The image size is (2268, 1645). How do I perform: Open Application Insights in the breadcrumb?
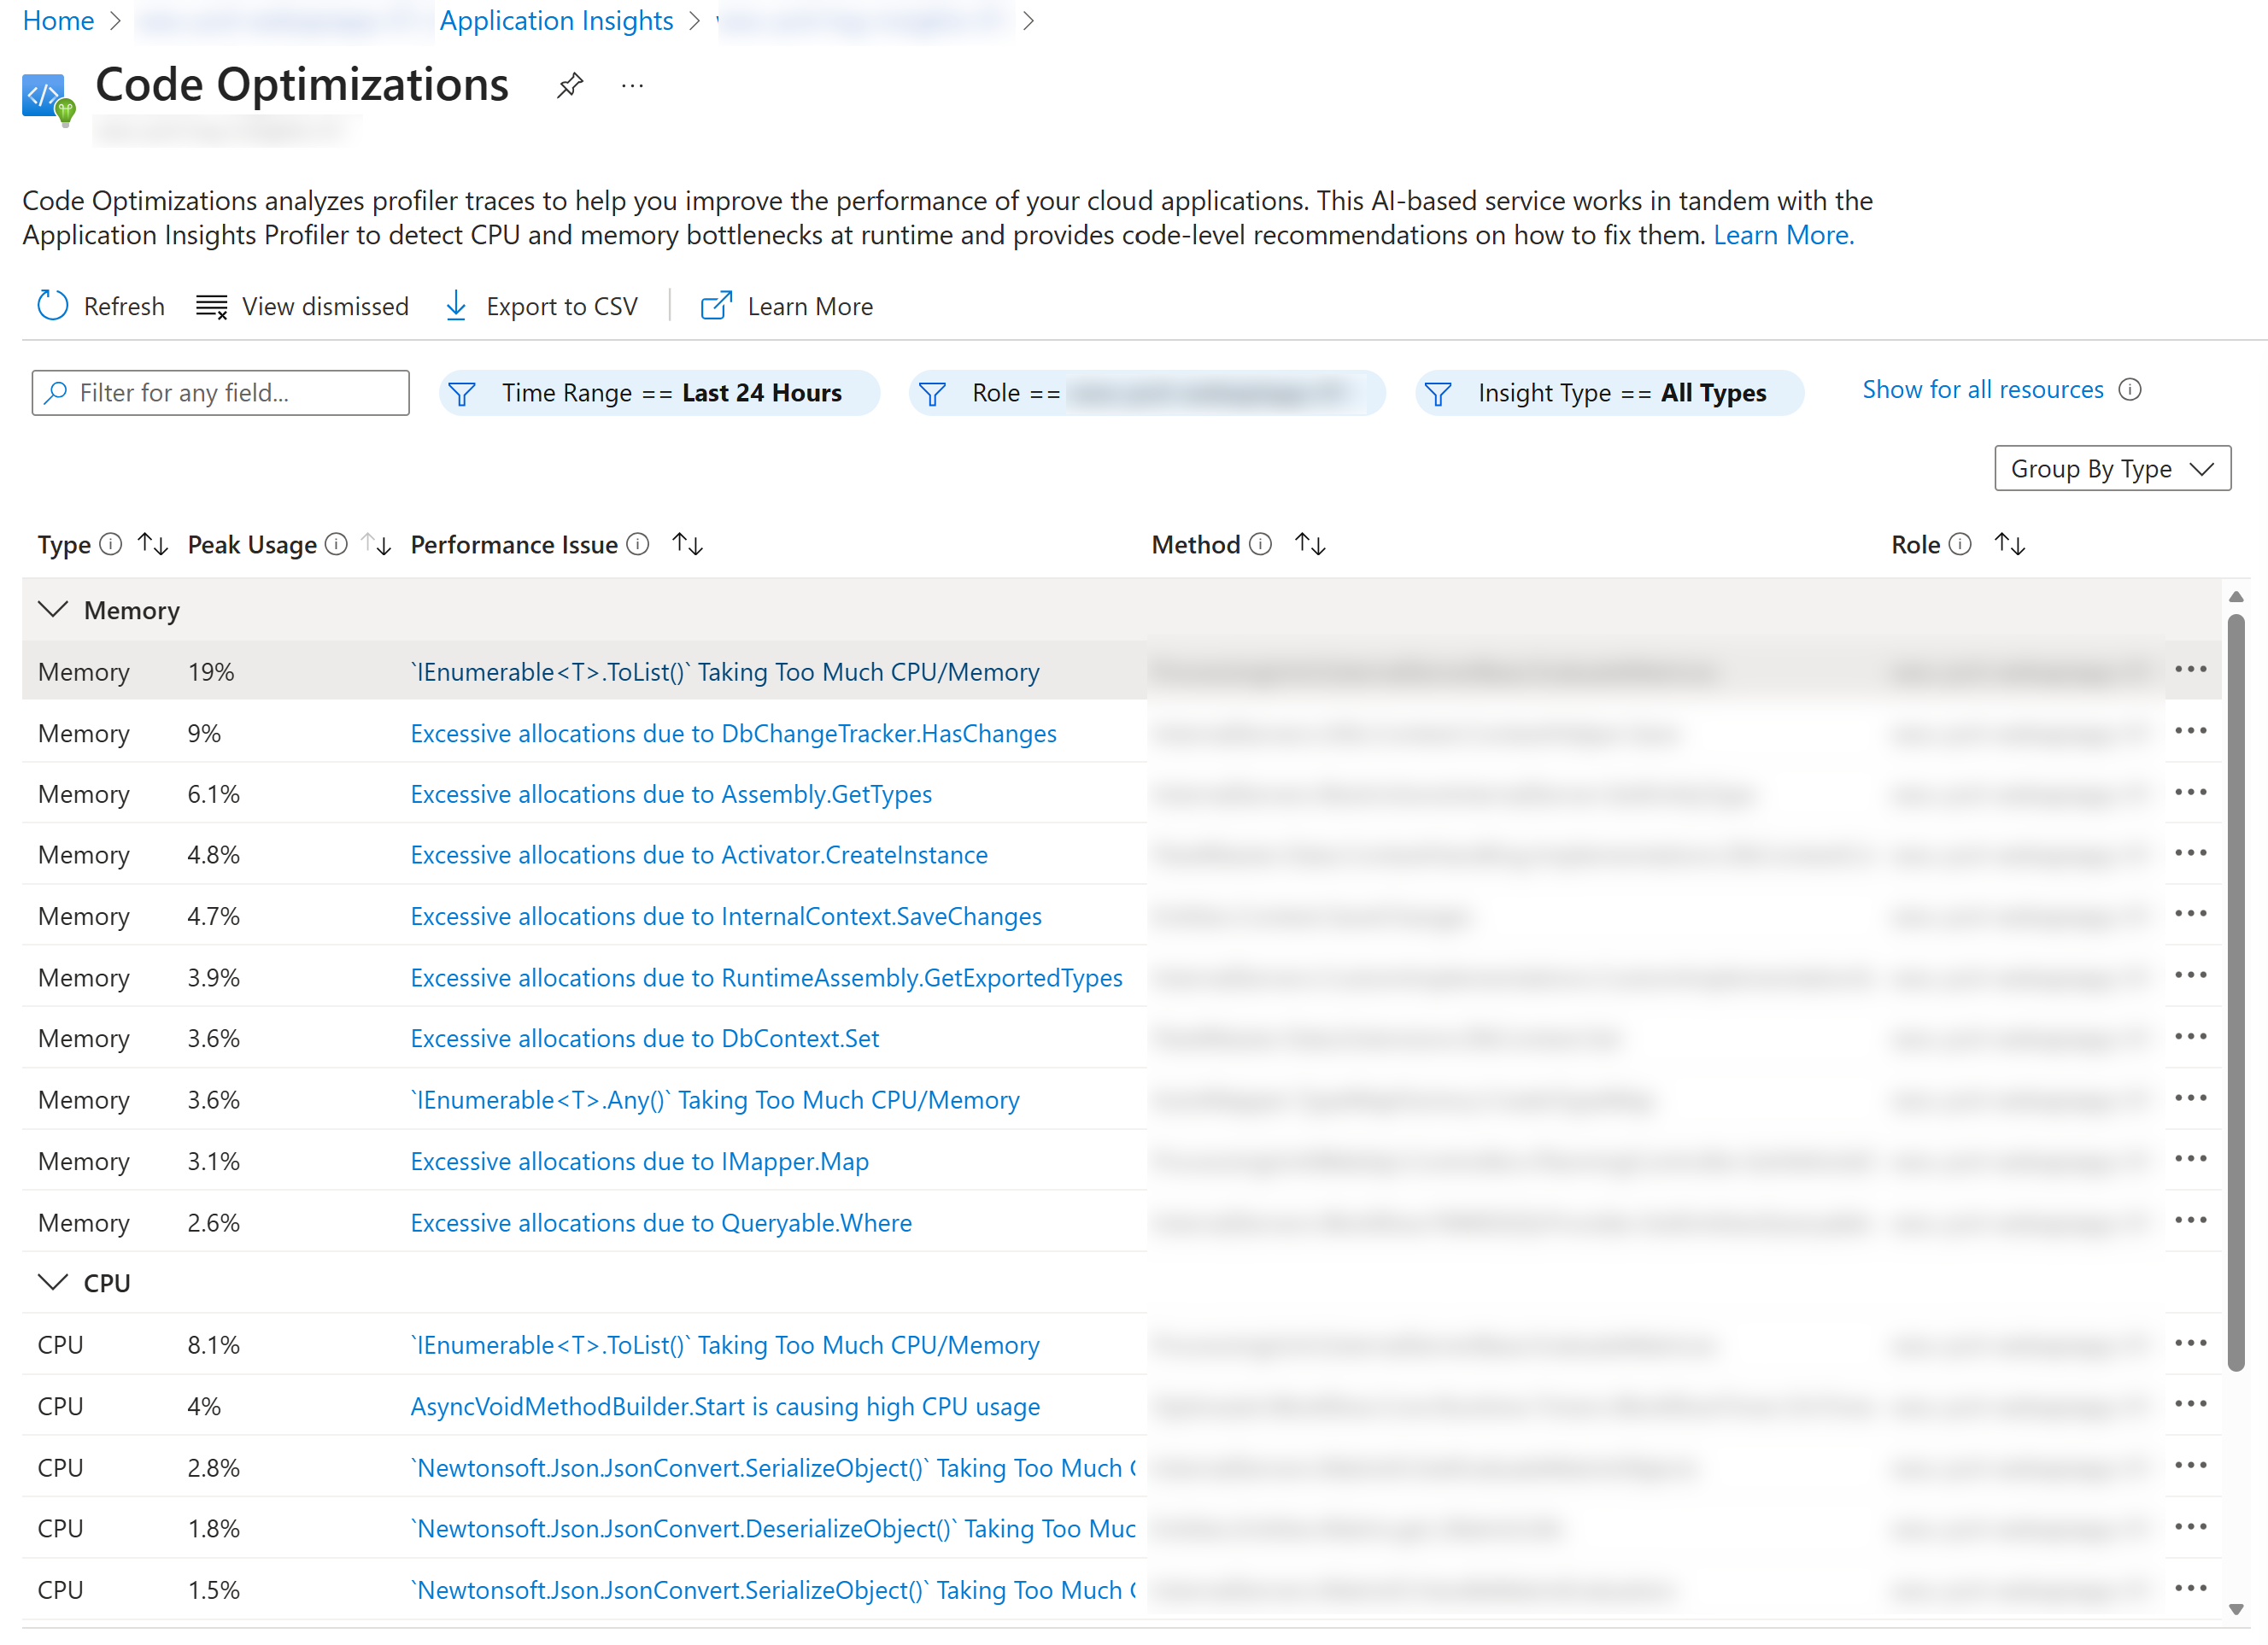click(556, 20)
